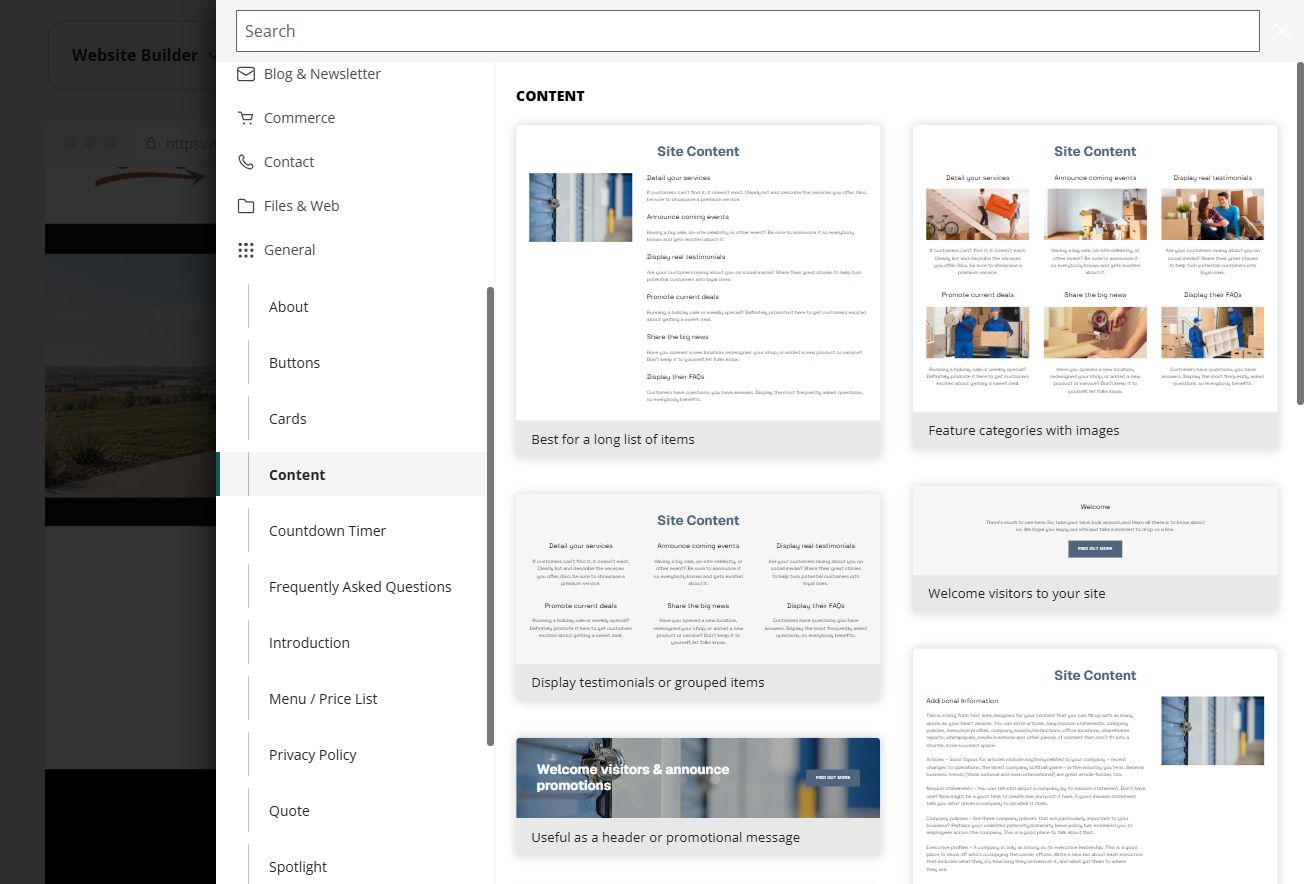Viewport: 1304px width, 884px height.
Task: Close the section picker with X
Action: pyautogui.click(x=1282, y=31)
